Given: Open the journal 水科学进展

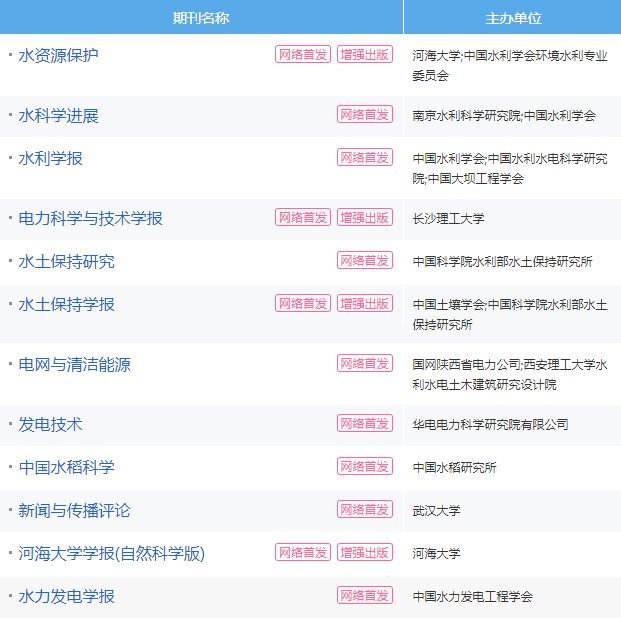Looking at the screenshot, I should coord(58,116).
